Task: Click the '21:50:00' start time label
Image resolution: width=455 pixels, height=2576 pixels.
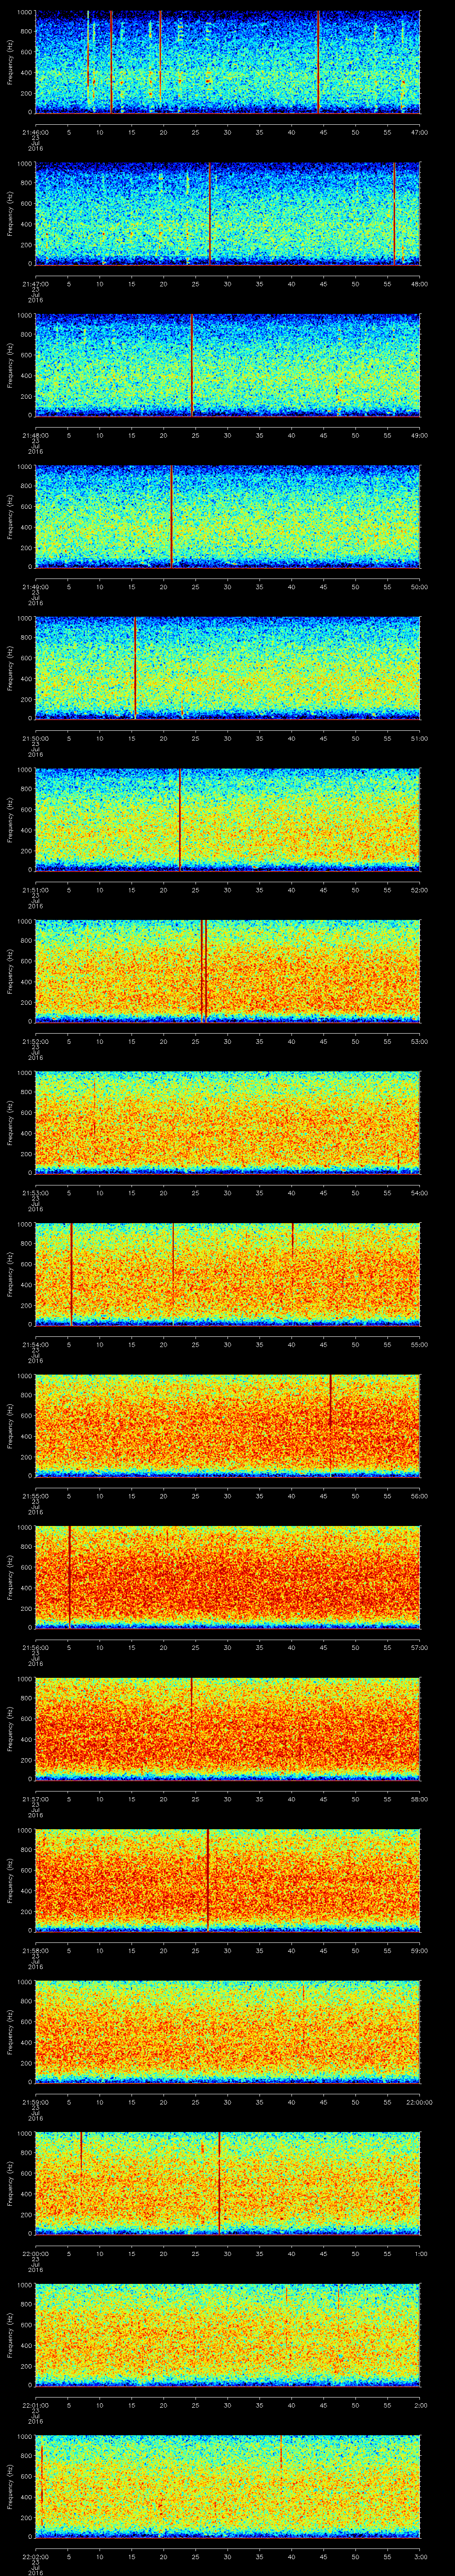Action: pyautogui.click(x=35, y=738)
